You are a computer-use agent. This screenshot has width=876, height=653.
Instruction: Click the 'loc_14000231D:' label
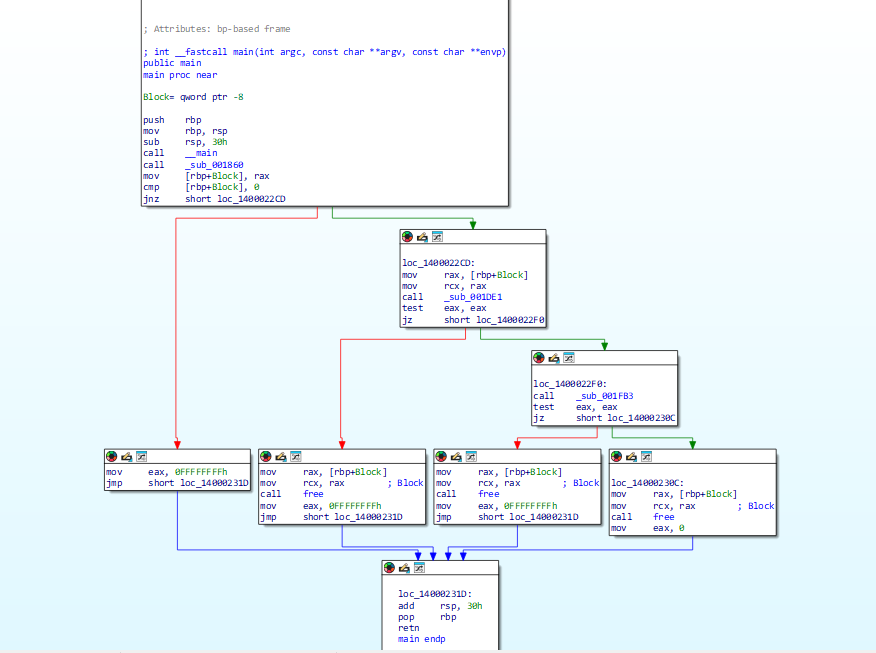(x=435, y=594)
